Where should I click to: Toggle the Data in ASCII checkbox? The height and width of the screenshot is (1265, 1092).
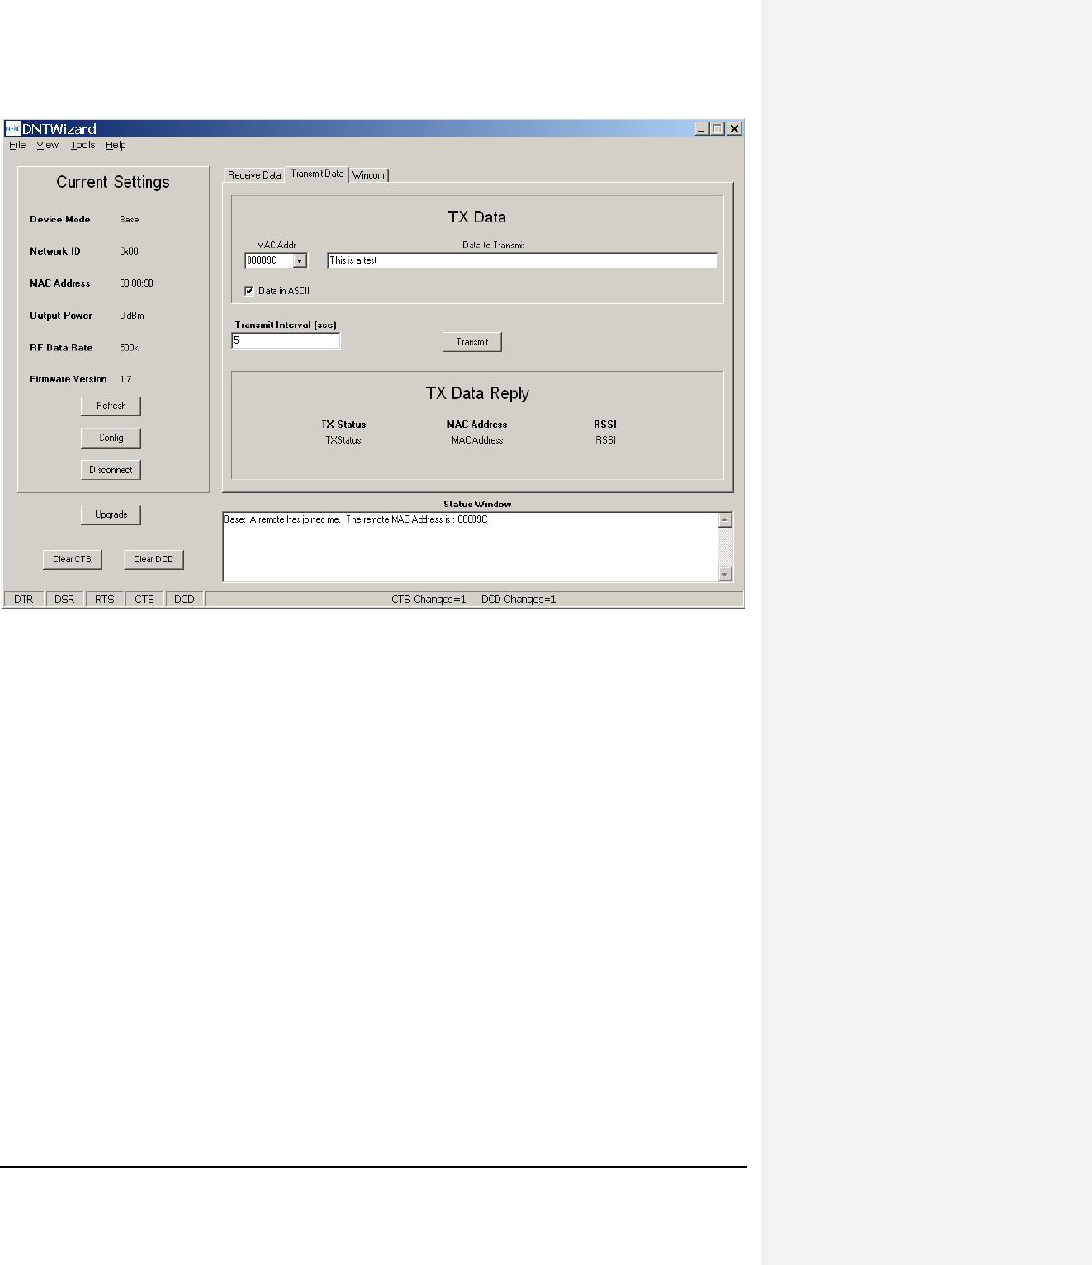click(249, 291)
